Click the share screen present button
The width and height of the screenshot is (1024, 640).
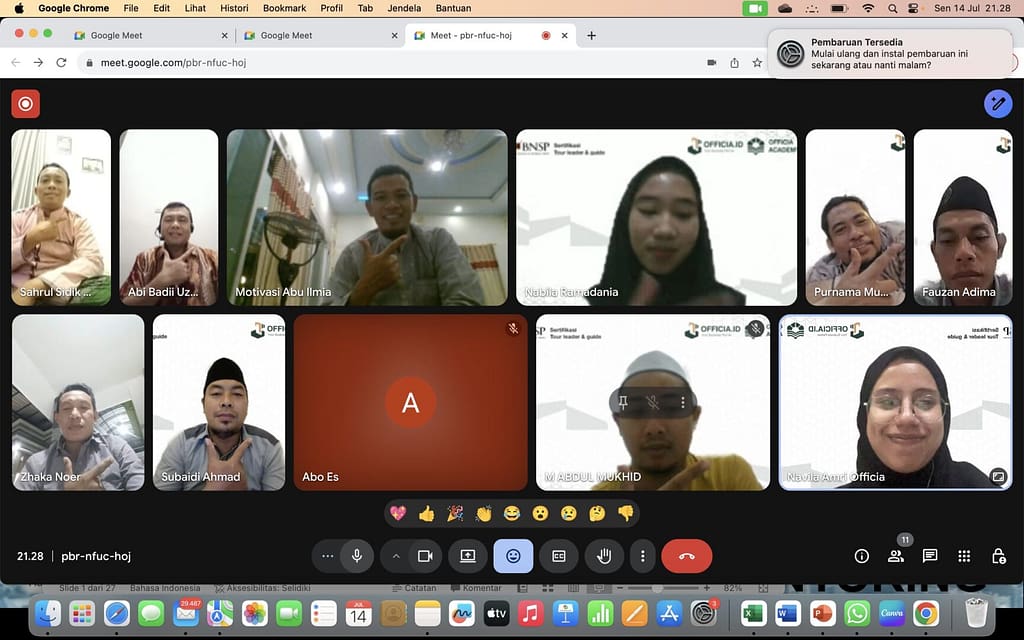pyautogui.click(x=467, y=556)
